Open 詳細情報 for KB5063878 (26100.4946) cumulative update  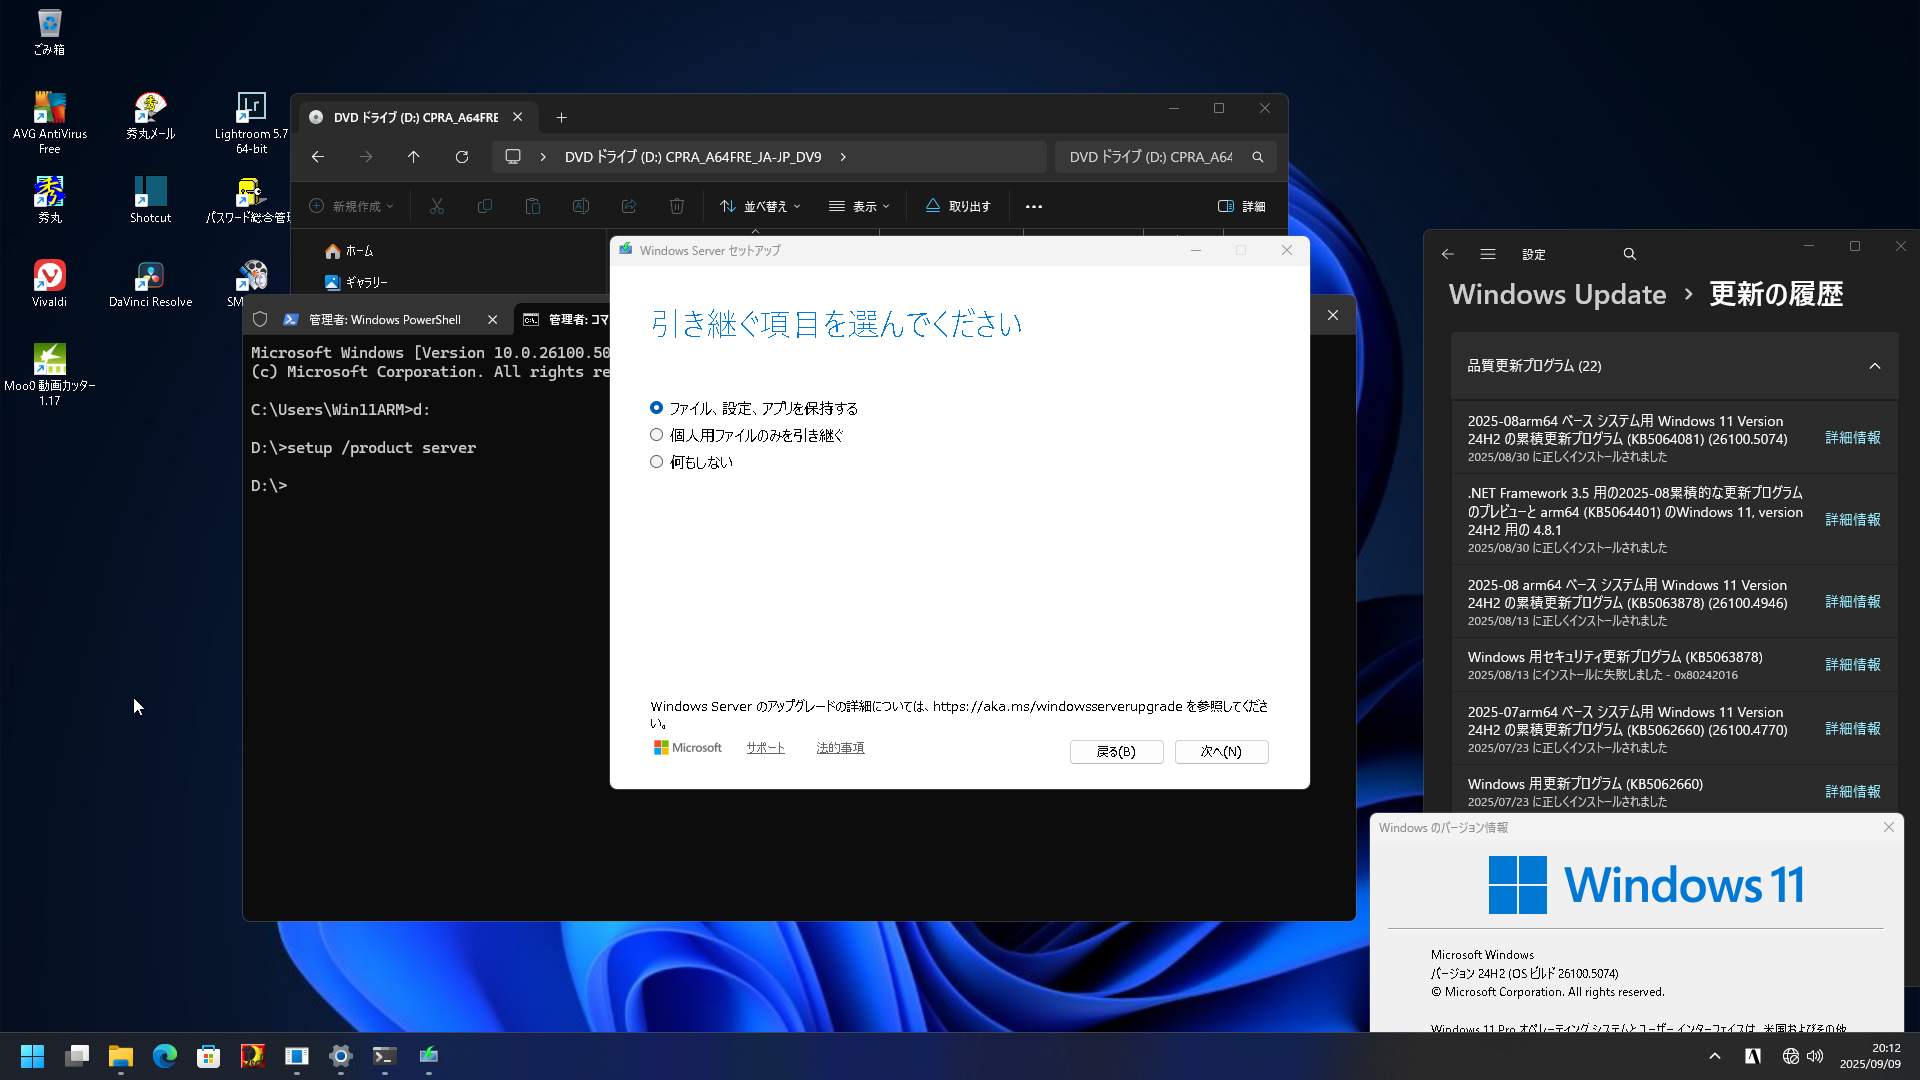pyautogui.click(x=1852, y=601)
